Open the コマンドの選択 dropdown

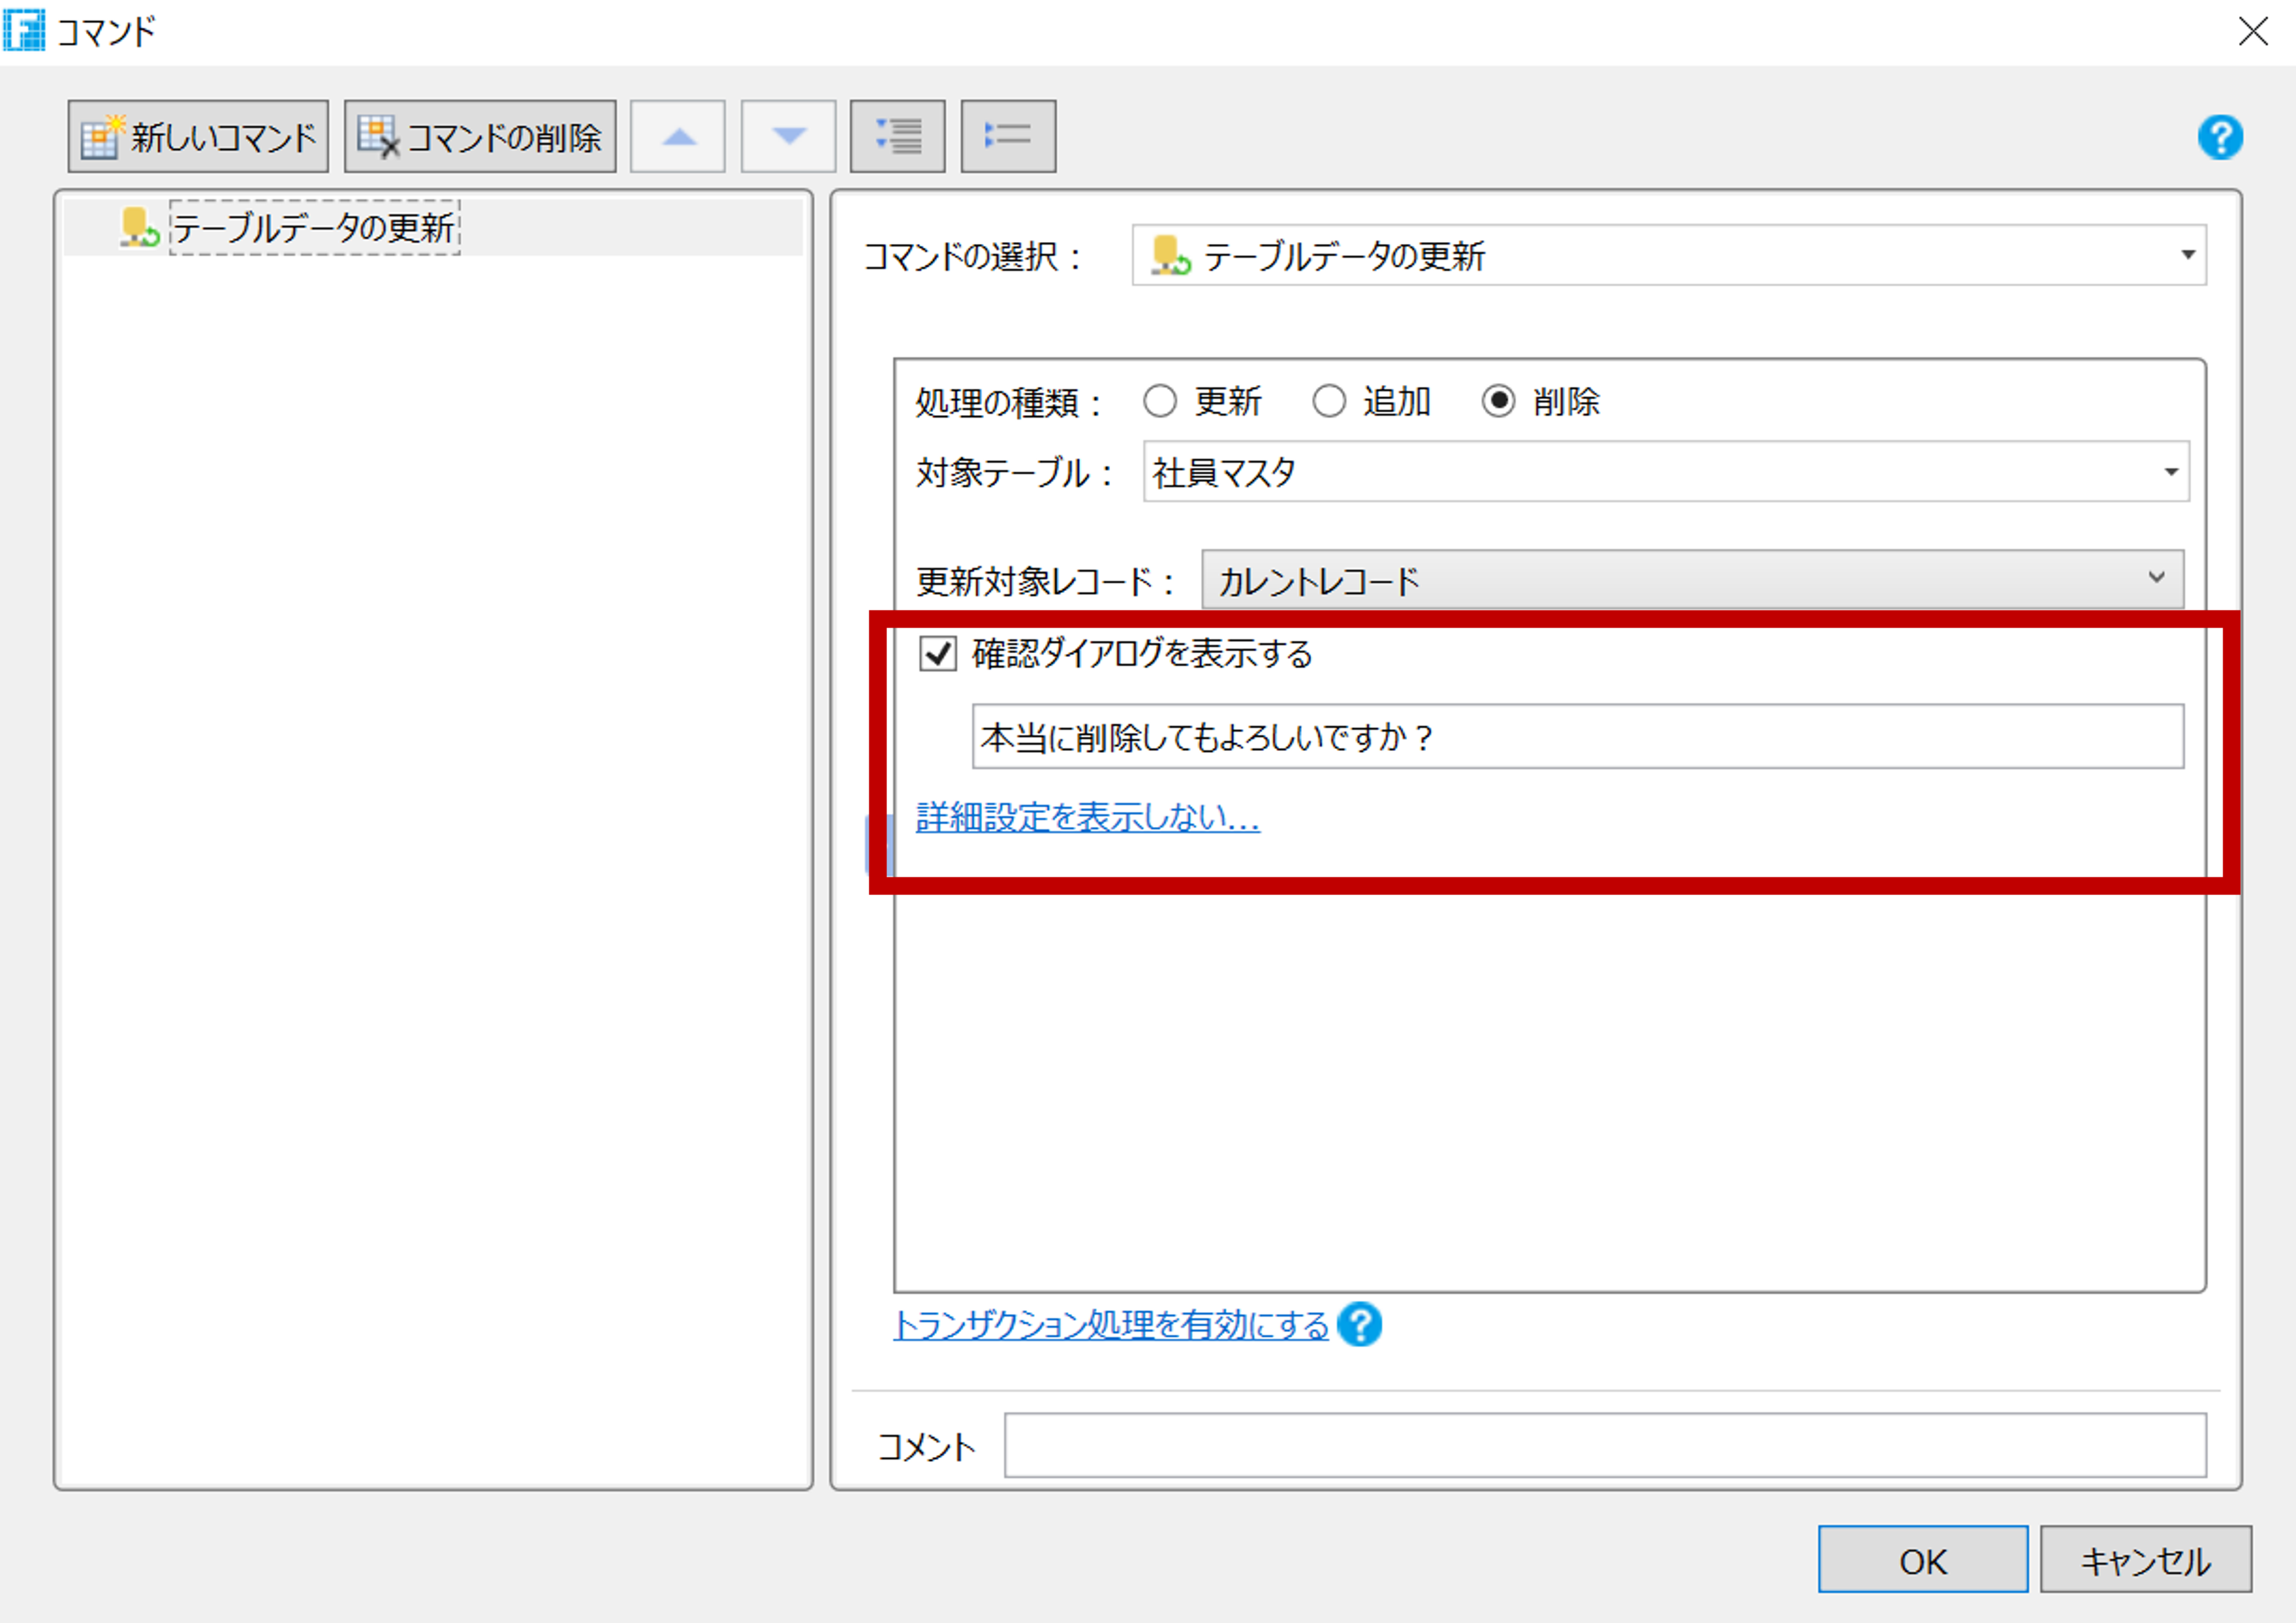[x=1668, y=256]
